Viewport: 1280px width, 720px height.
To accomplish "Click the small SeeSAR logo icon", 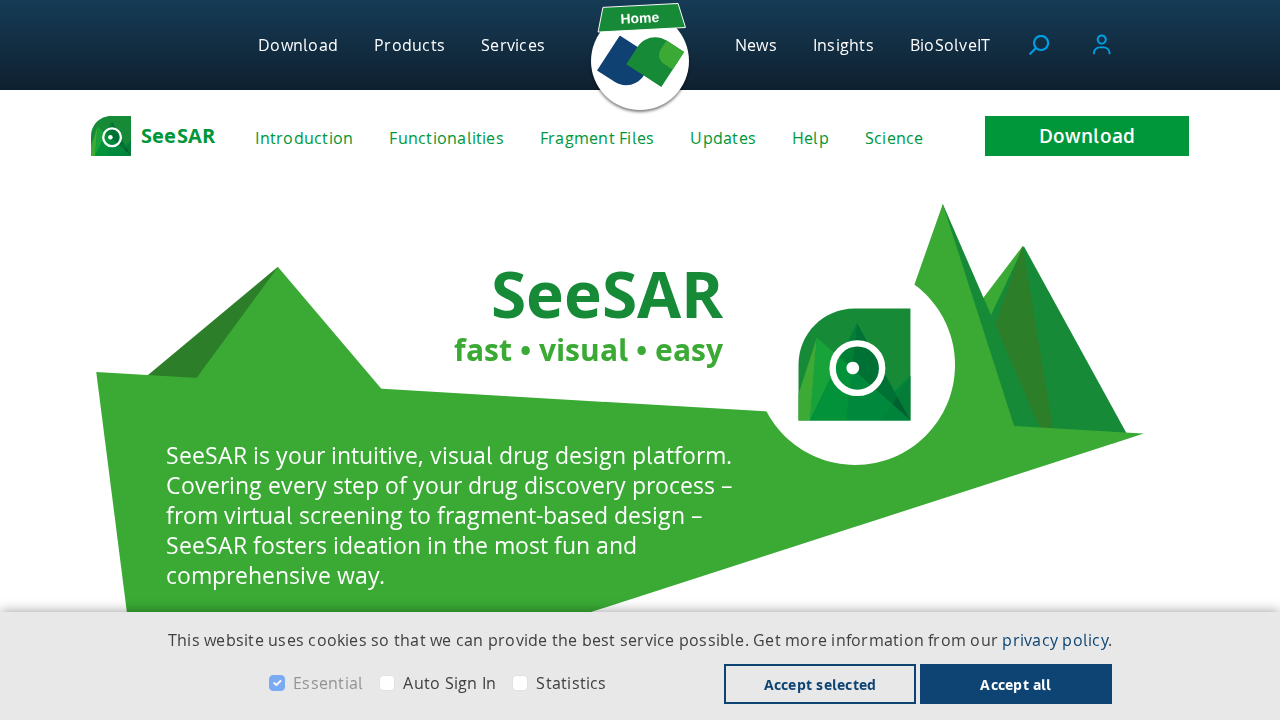I will [111, 136].
